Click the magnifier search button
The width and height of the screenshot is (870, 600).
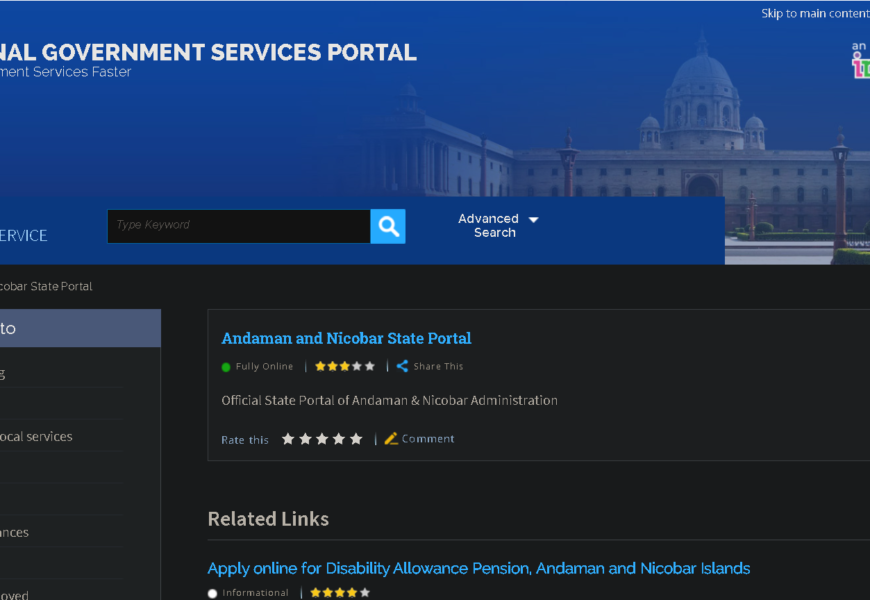coord(388,226)
